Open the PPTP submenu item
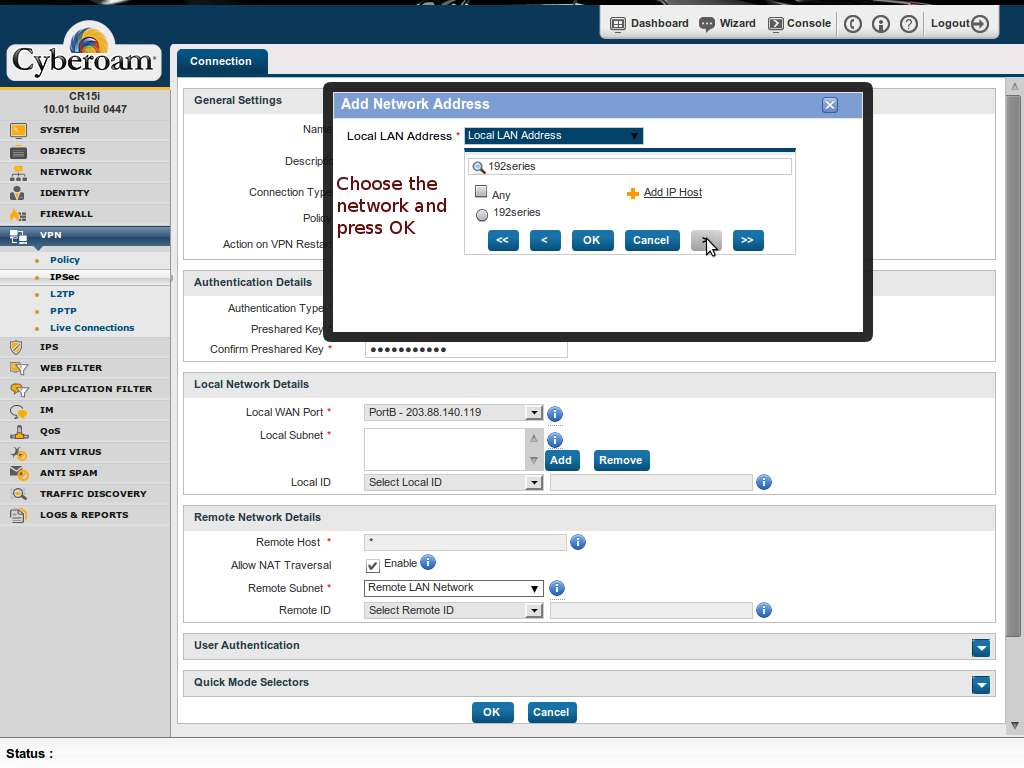 point(63,311)
